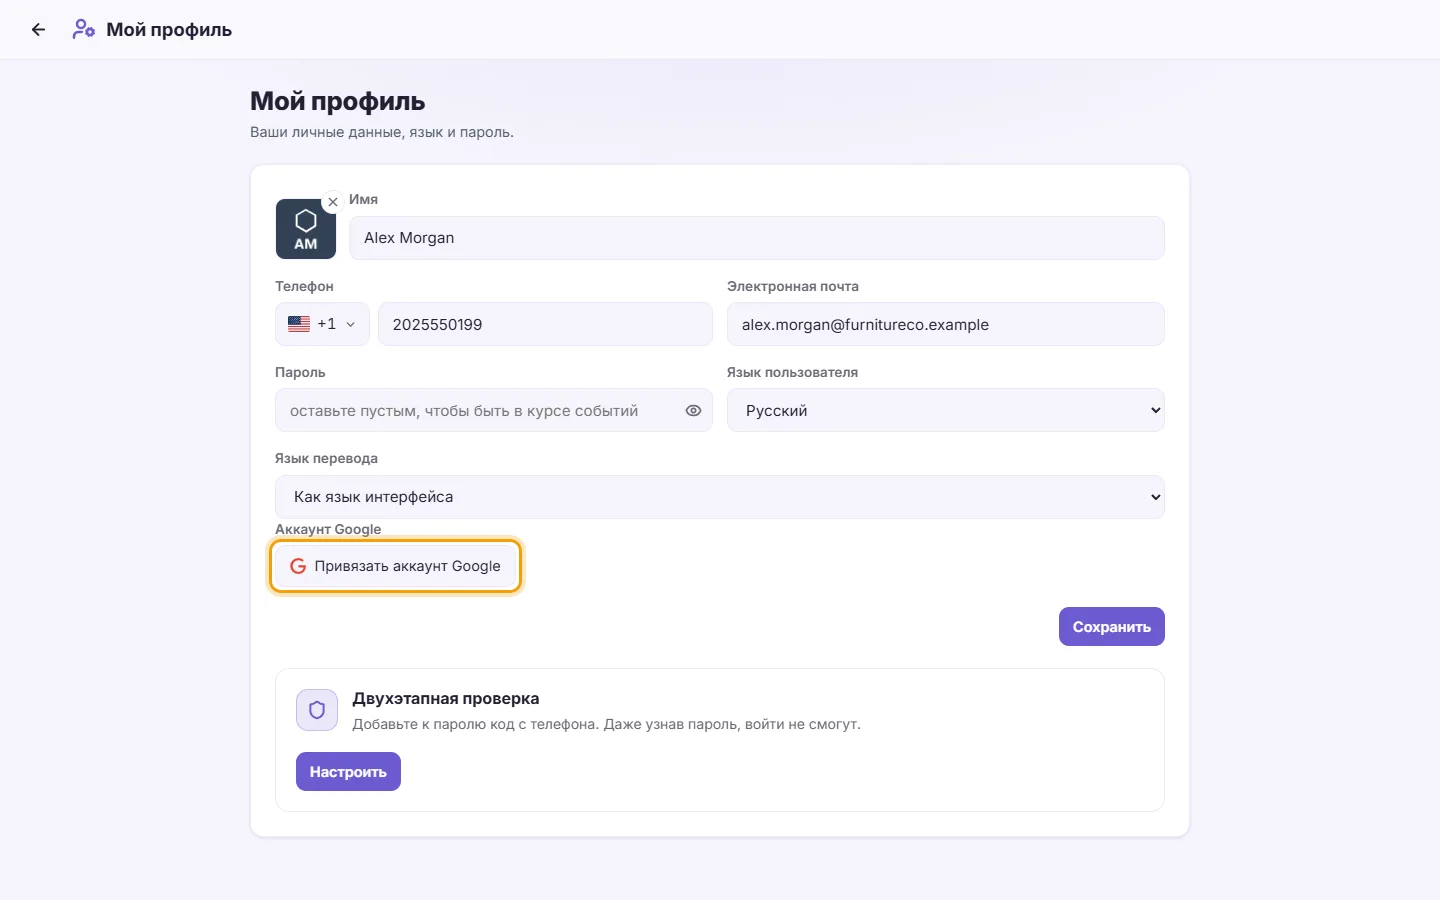This screenshot has height=900, width=1440.
Task: Click the Мой профиль page heading
Action: (338, 102)
